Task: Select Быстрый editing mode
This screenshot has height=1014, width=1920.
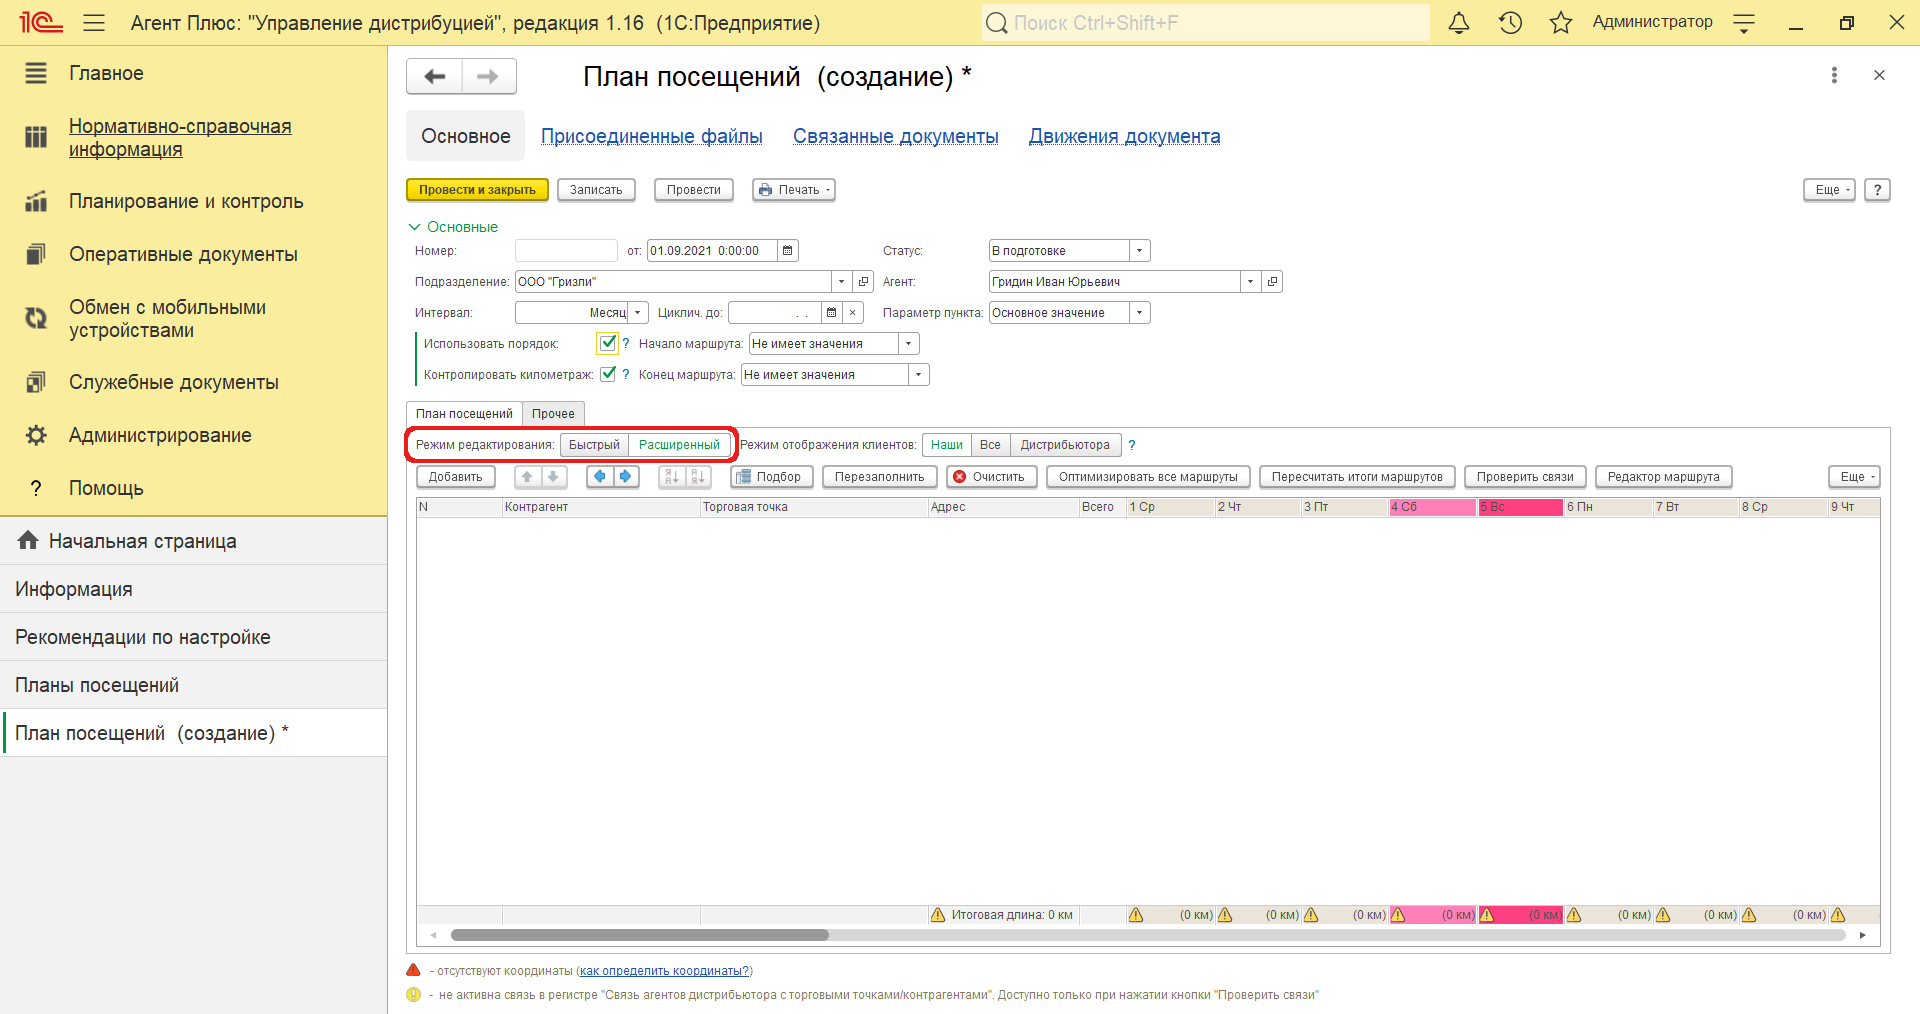Action: coord(594,445)
